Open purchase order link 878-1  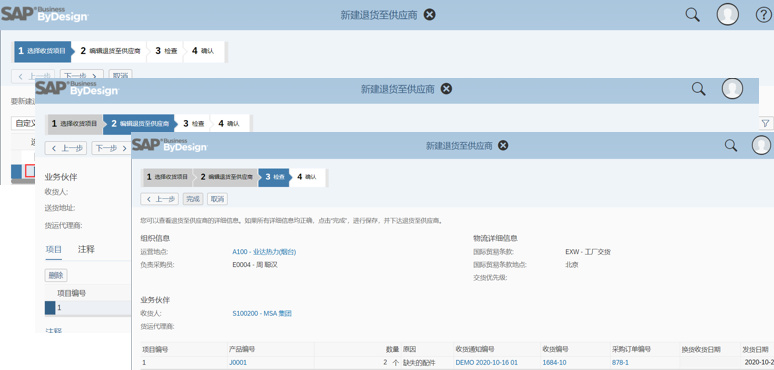(x=620, y=363)
